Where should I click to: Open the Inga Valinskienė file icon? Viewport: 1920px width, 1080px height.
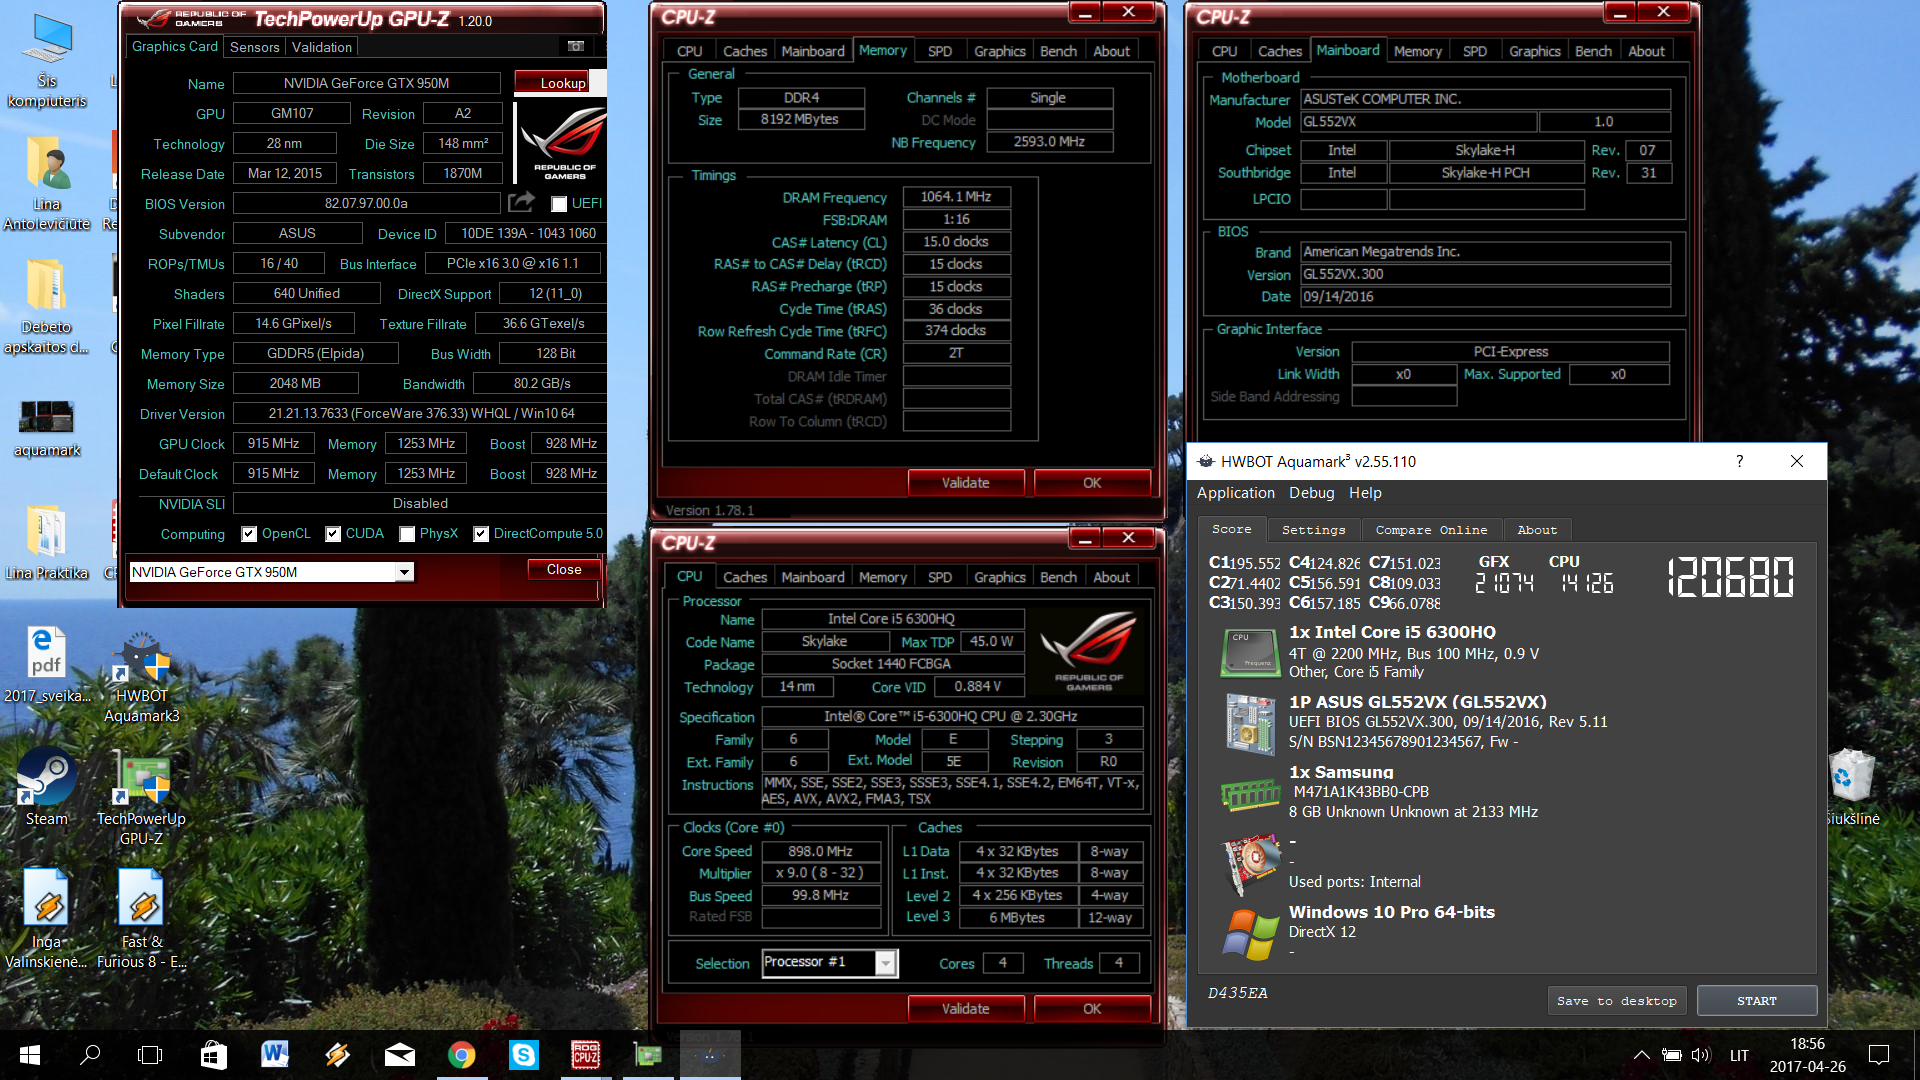pyautogui.click(x=47, y=919)
